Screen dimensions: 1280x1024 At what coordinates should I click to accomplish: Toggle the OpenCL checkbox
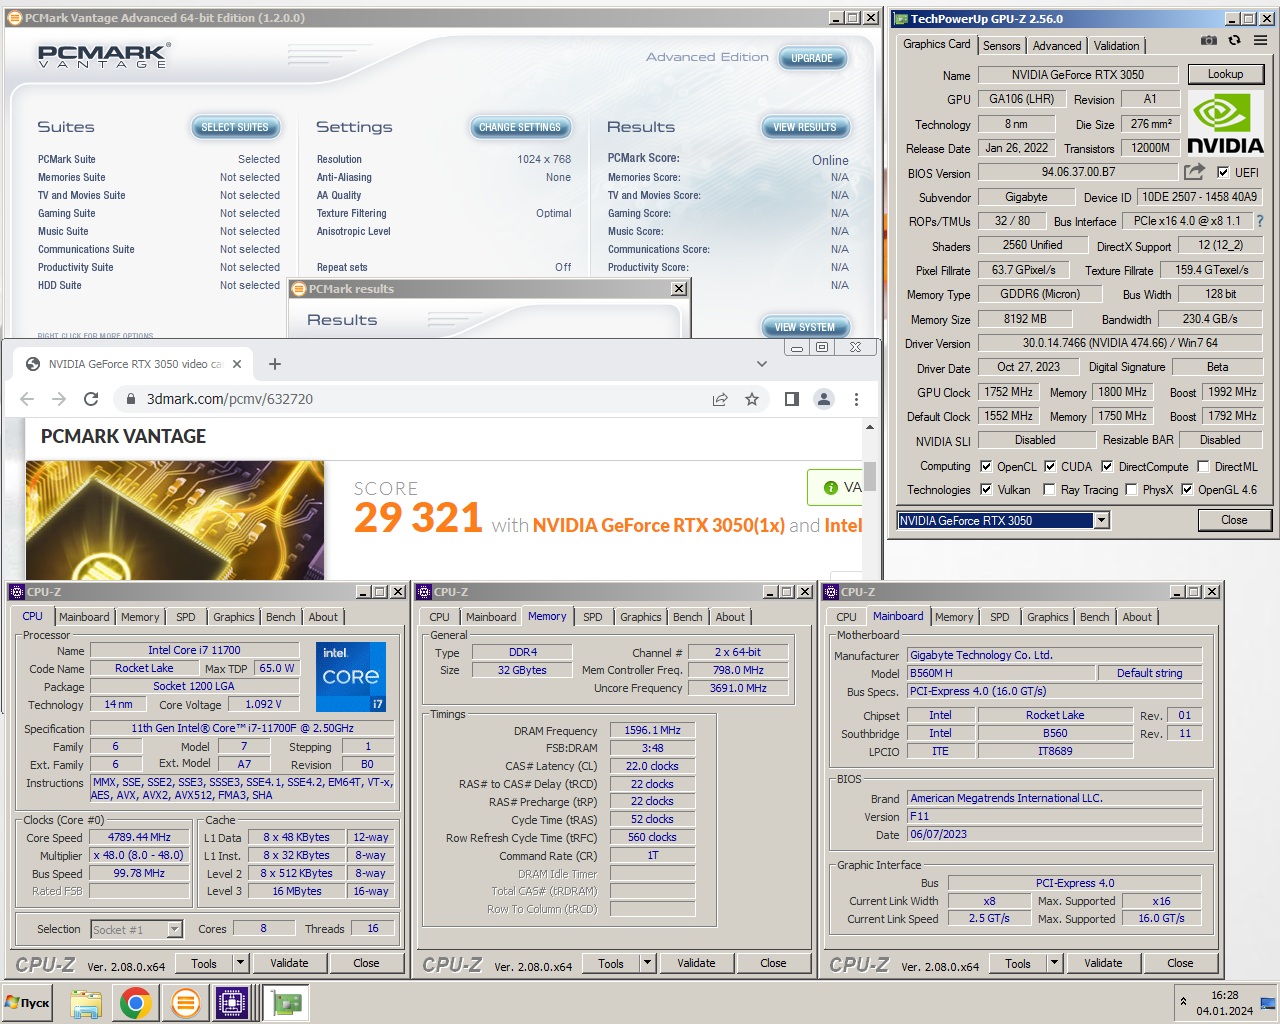[x=986, y=466]
